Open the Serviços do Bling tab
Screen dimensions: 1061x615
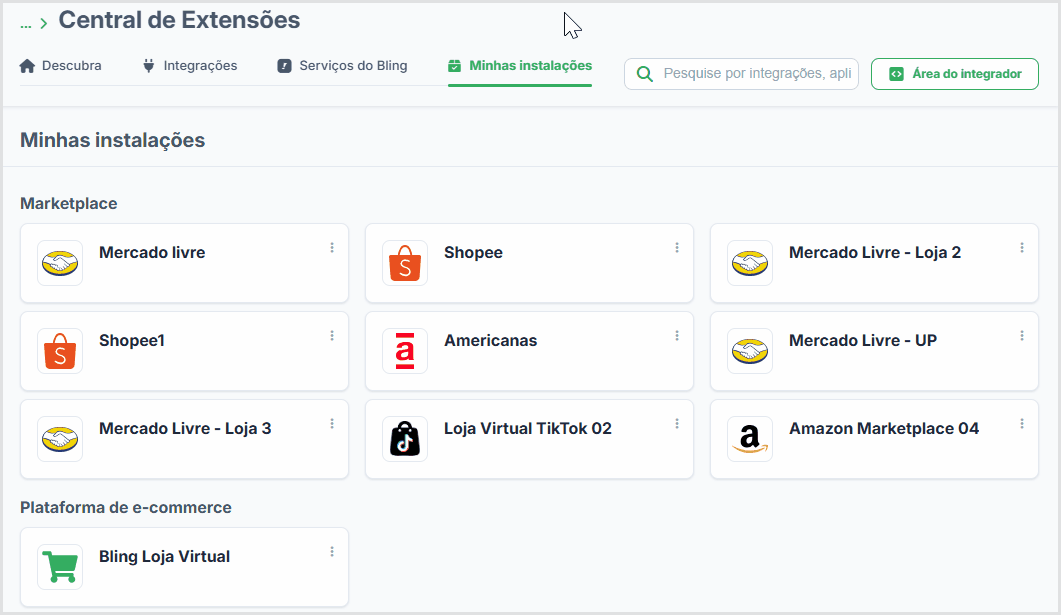pos(342,66)
